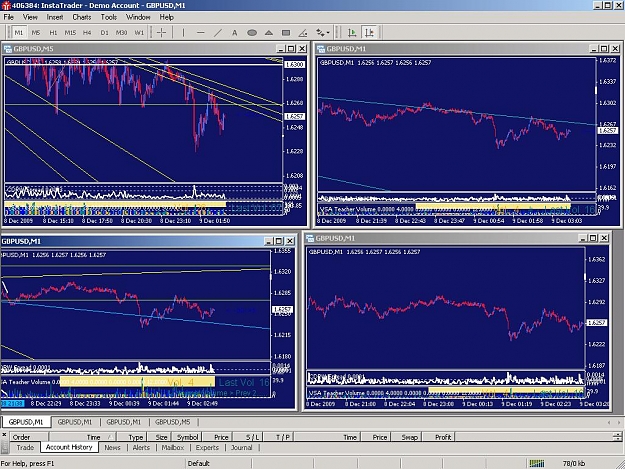This screenshot has height=469, width=625.
Task: Sort history by Swap column
Action: coord(406,437)
